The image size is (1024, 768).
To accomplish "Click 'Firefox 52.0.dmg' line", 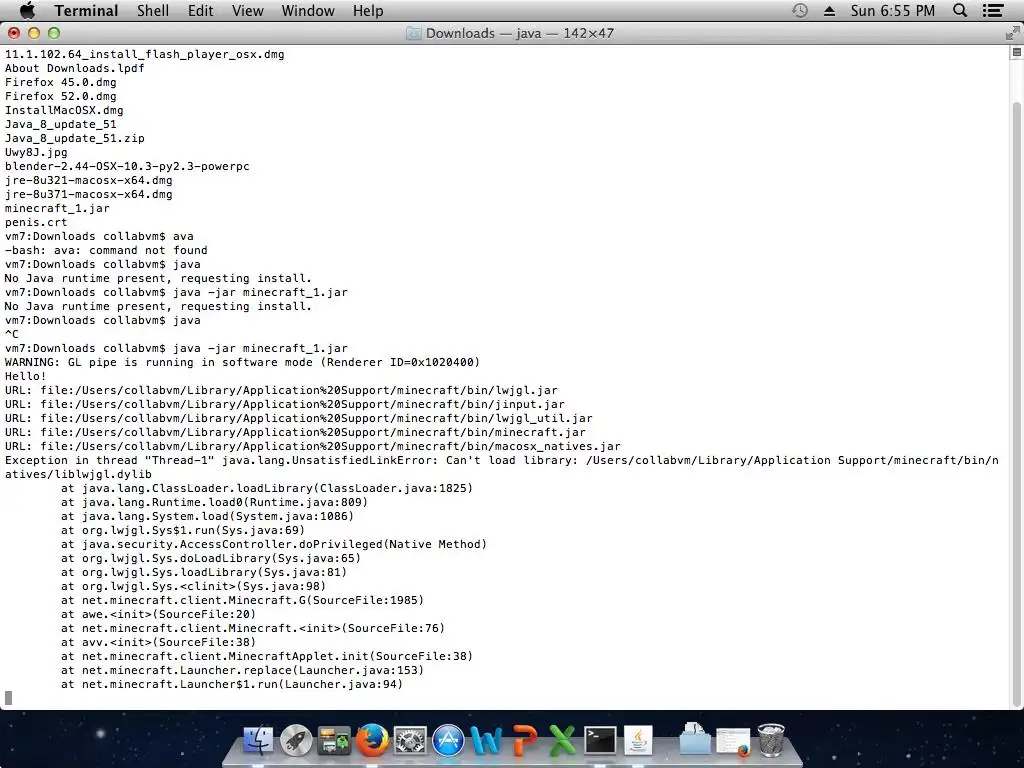I will (61, 96).
